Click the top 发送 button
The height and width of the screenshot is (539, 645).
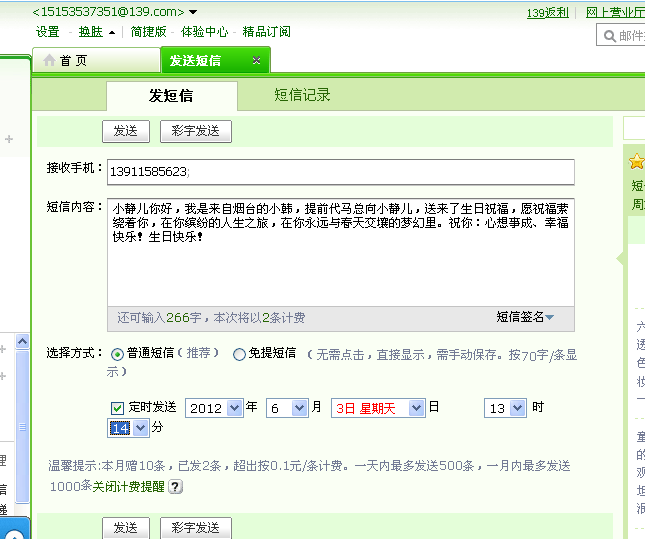(x=126, y=131)
